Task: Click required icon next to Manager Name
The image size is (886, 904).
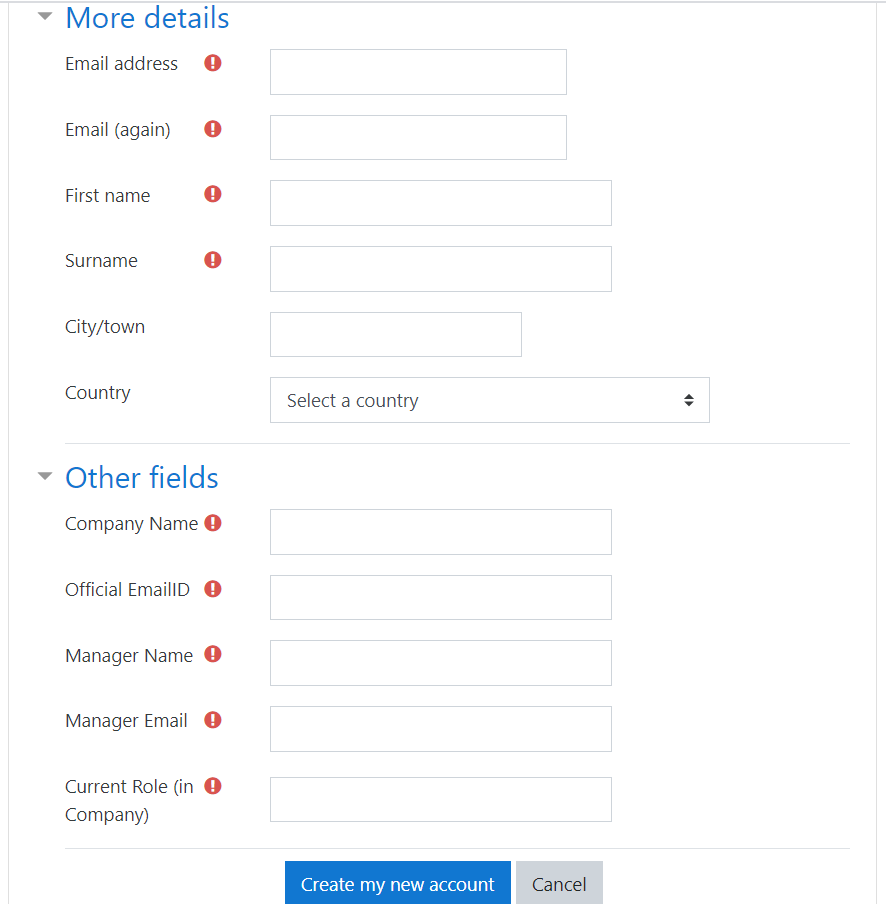Action: point(213,654)
